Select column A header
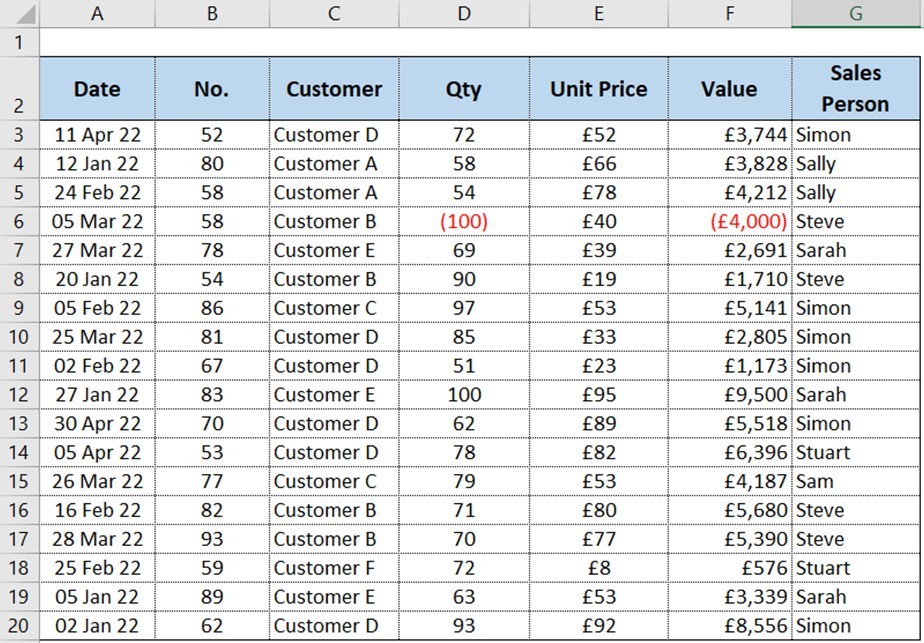The image size is (924, 643). click(97, 14)
